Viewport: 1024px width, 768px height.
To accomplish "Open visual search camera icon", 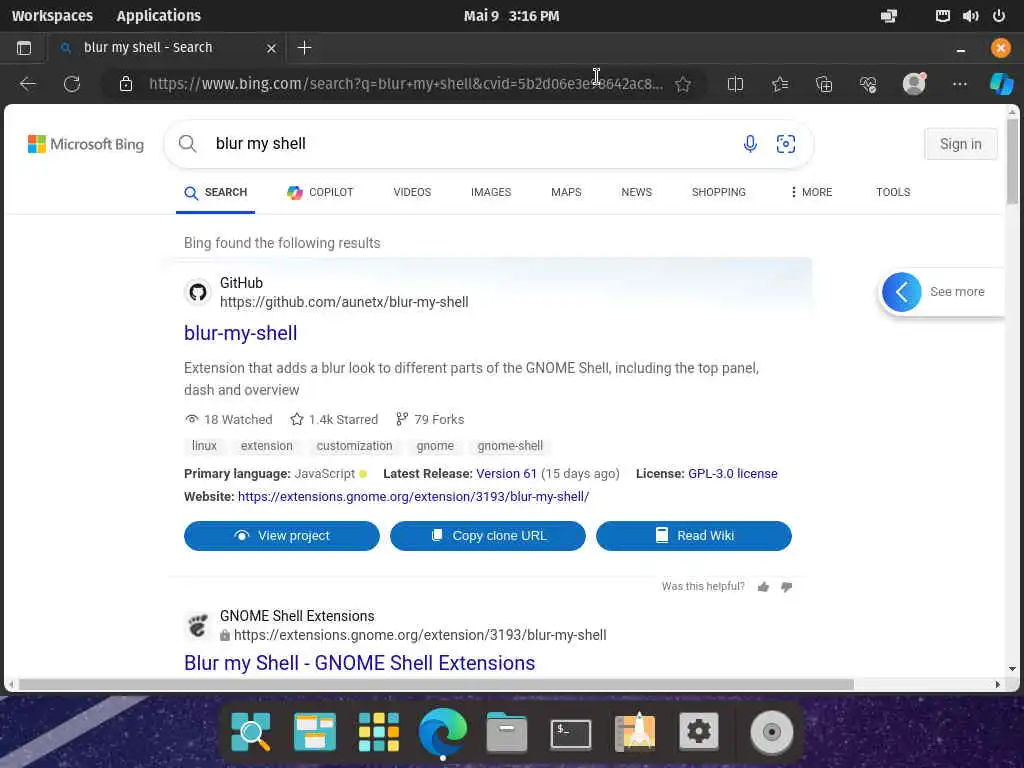I will click(786, 144).
